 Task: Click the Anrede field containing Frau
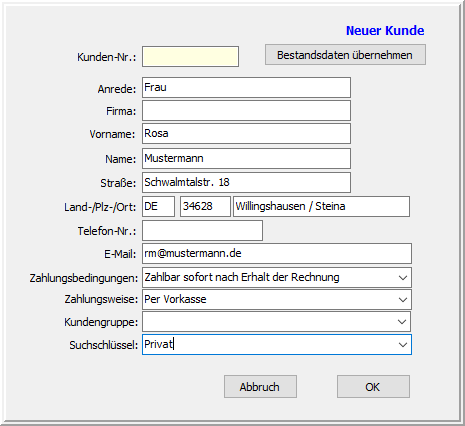(x=246, y=88)
